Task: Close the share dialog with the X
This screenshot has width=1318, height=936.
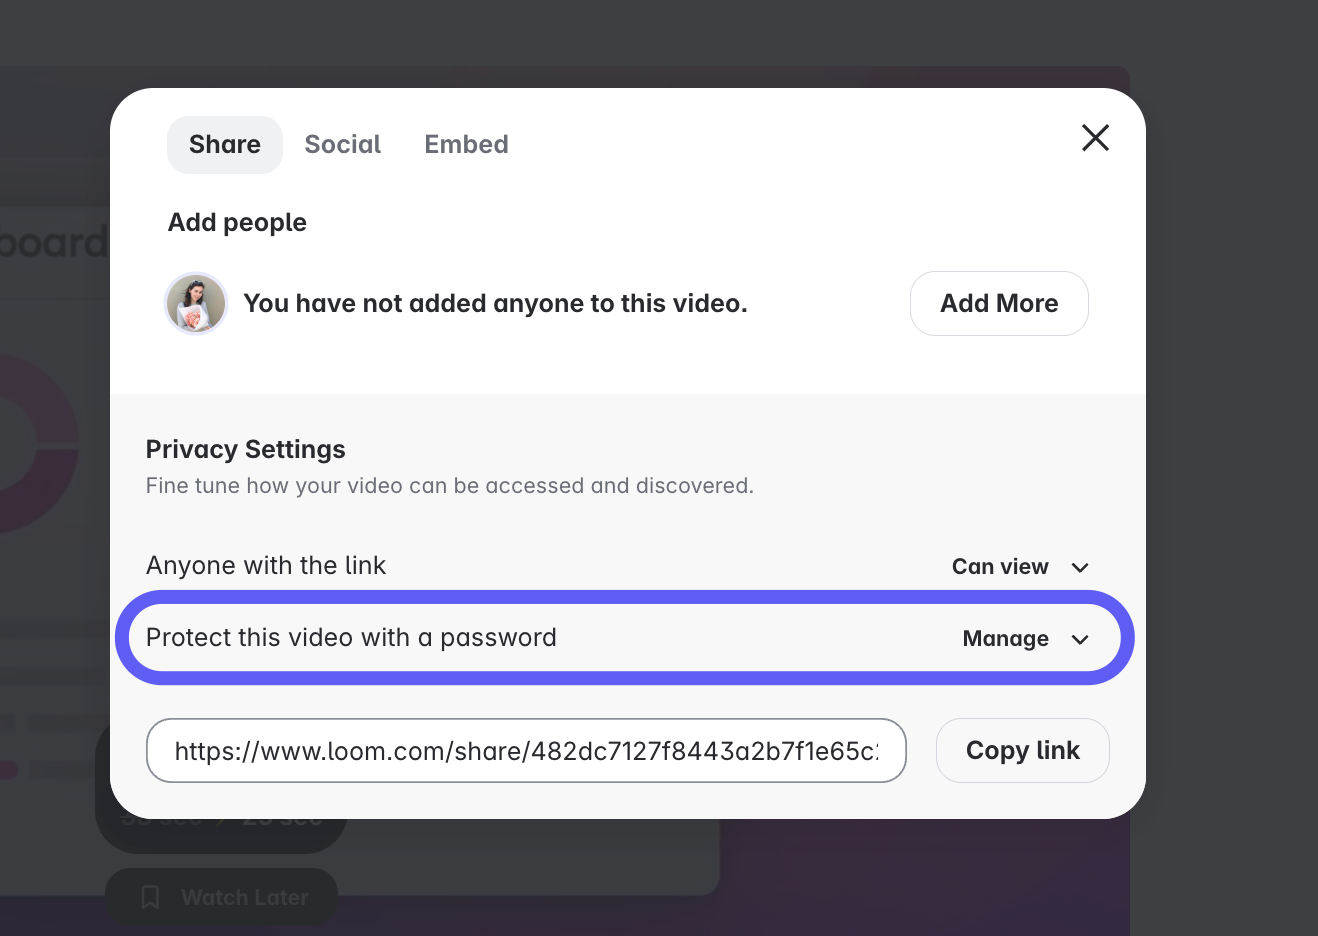Action: point(1095,138)
